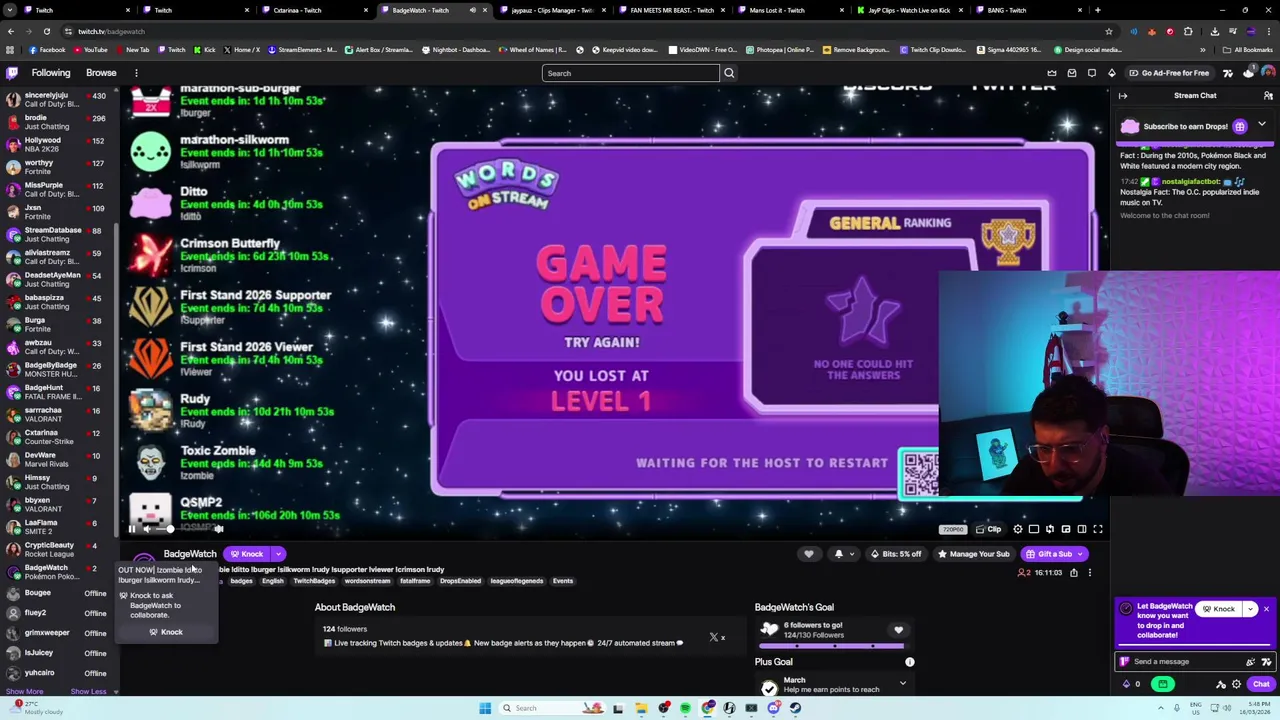The width and height of the screenshot is (1280, 720).
Task: Close the Knock collaborate banner in chat
Action: point(1266,609)
